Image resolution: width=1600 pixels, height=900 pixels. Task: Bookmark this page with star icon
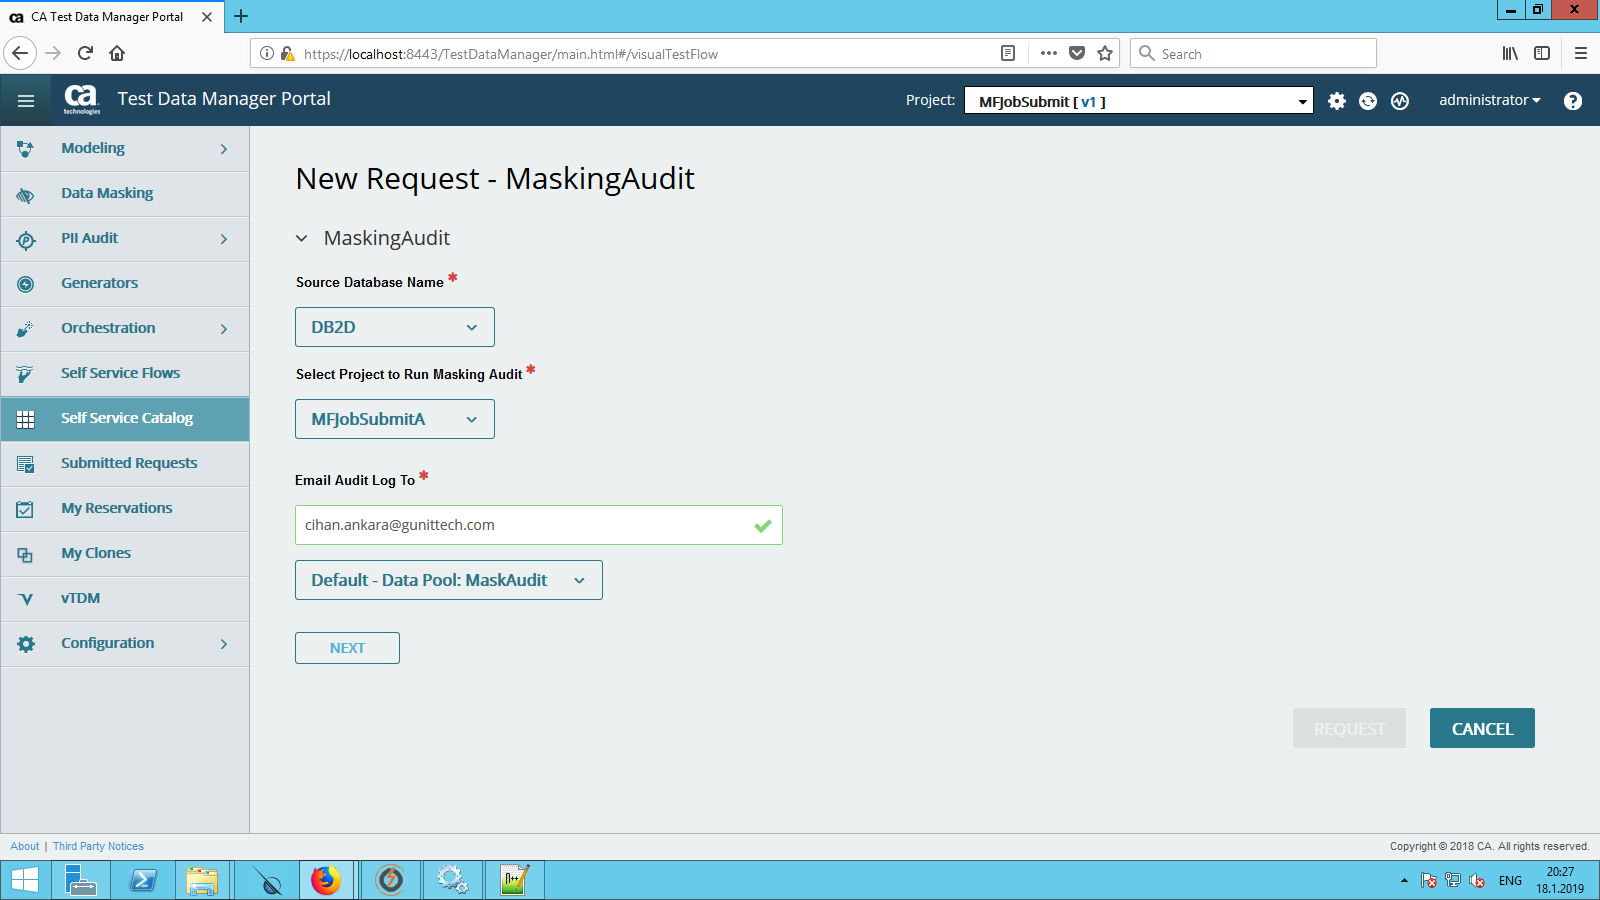tap(1105, 53)
